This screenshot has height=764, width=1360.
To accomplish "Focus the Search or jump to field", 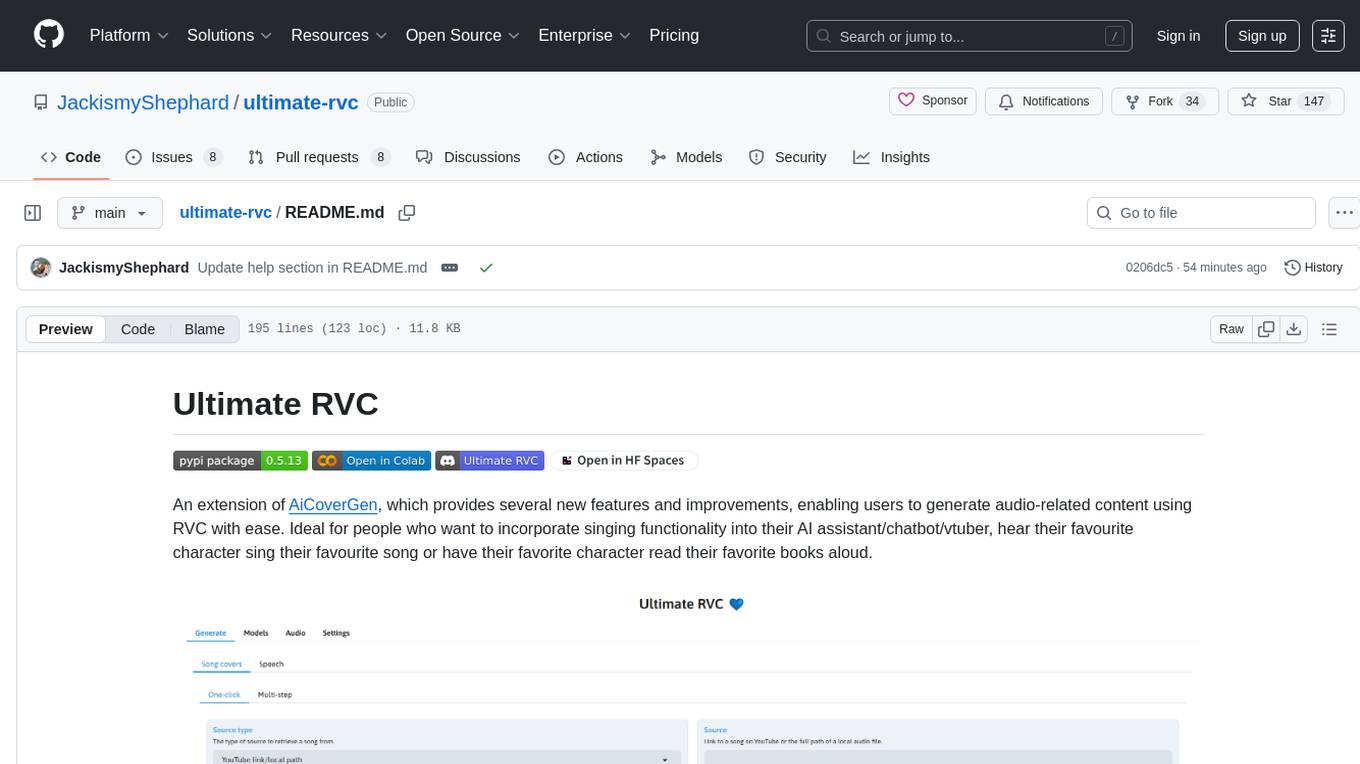I will pyautogui.click(x=970, y=36).
